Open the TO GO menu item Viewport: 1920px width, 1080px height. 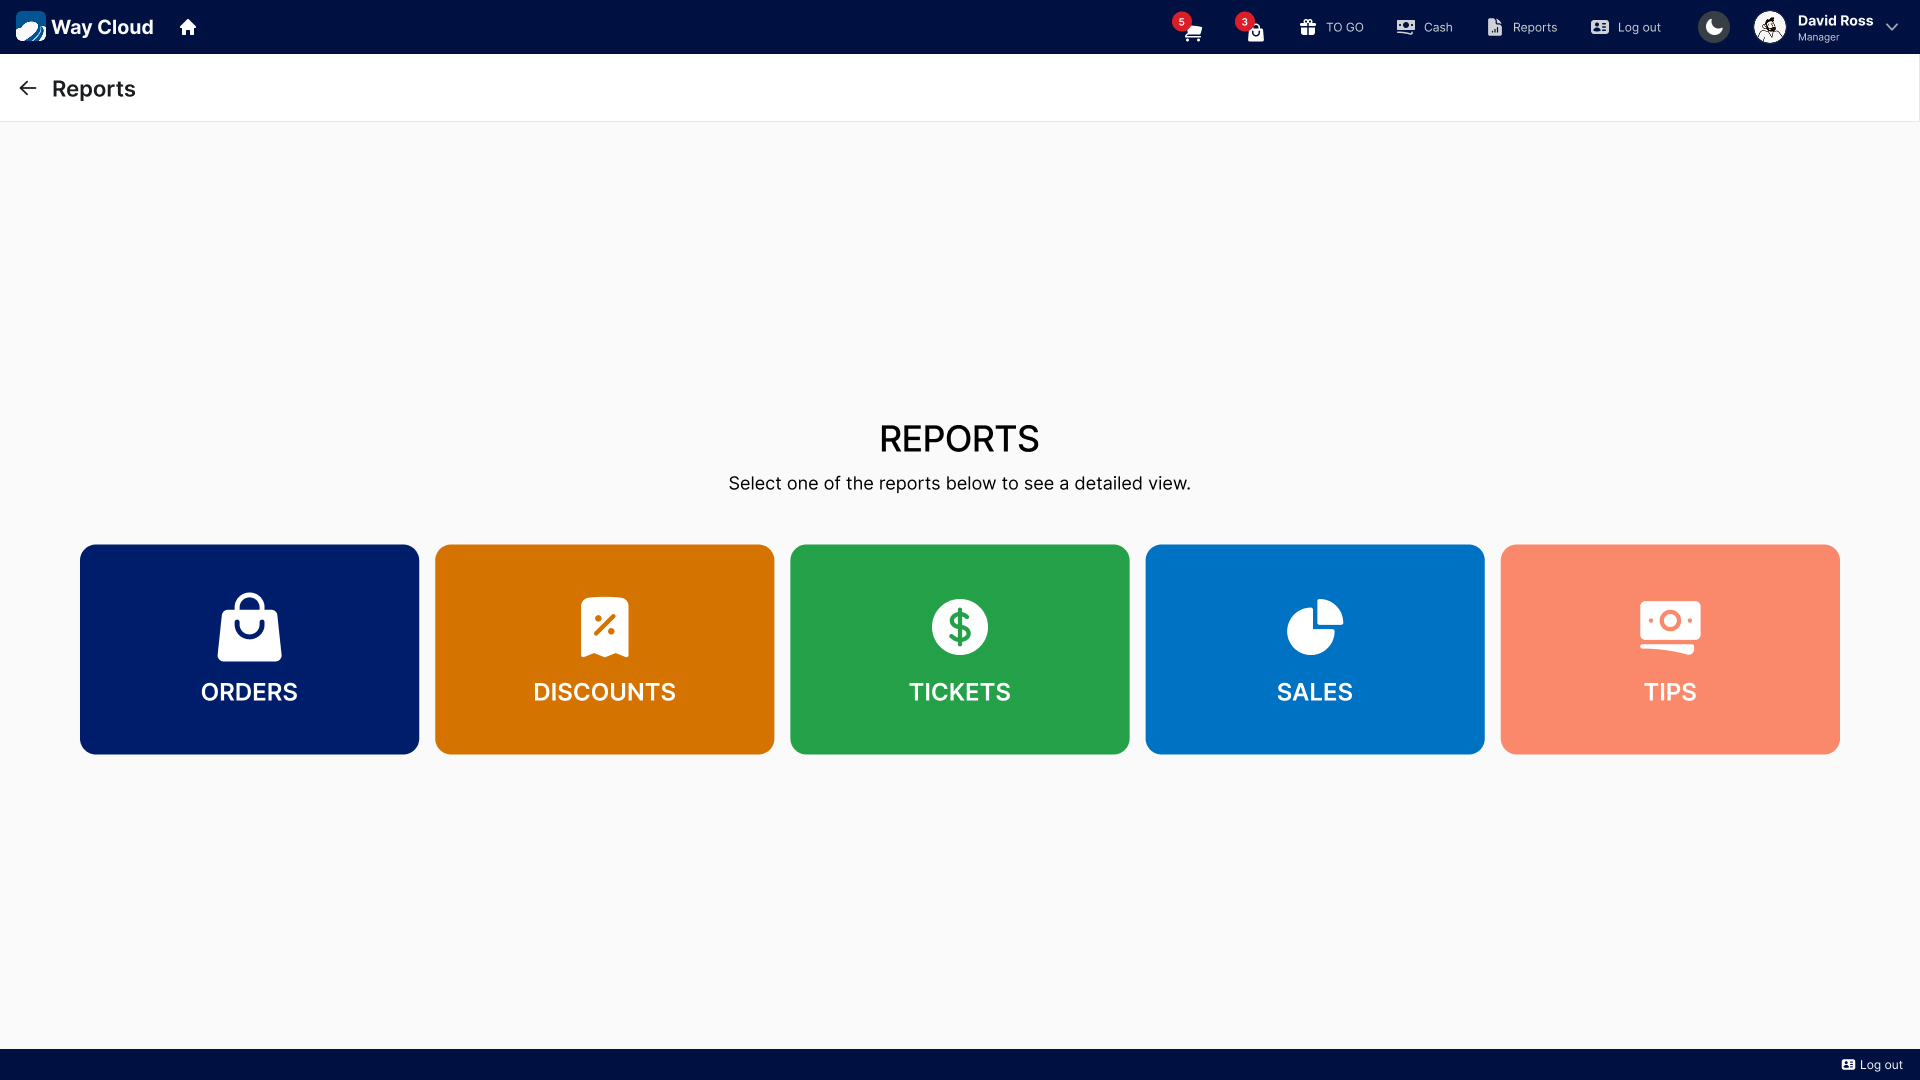[x=1331, y=27]
